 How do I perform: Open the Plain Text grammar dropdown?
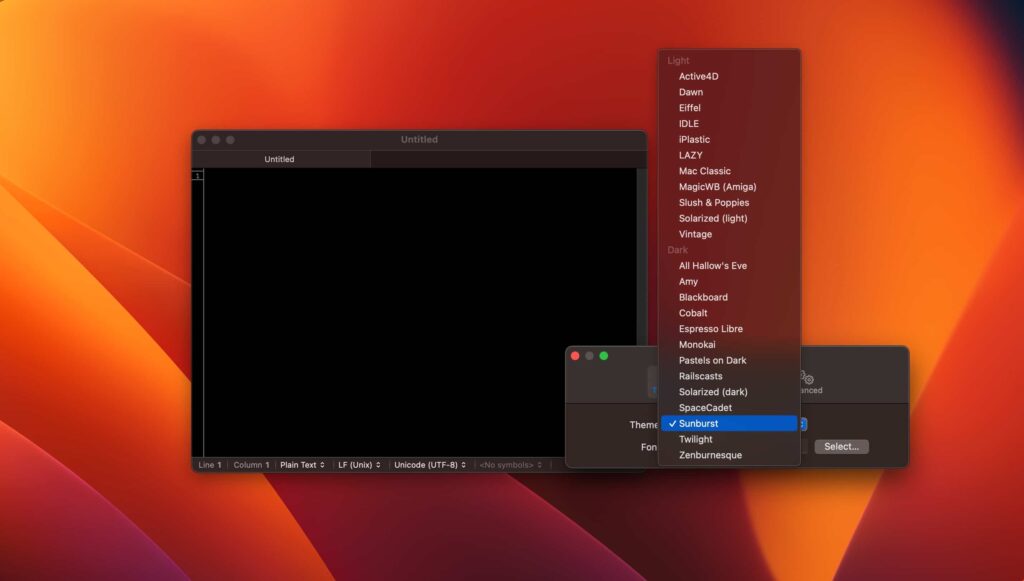point(302,464)
